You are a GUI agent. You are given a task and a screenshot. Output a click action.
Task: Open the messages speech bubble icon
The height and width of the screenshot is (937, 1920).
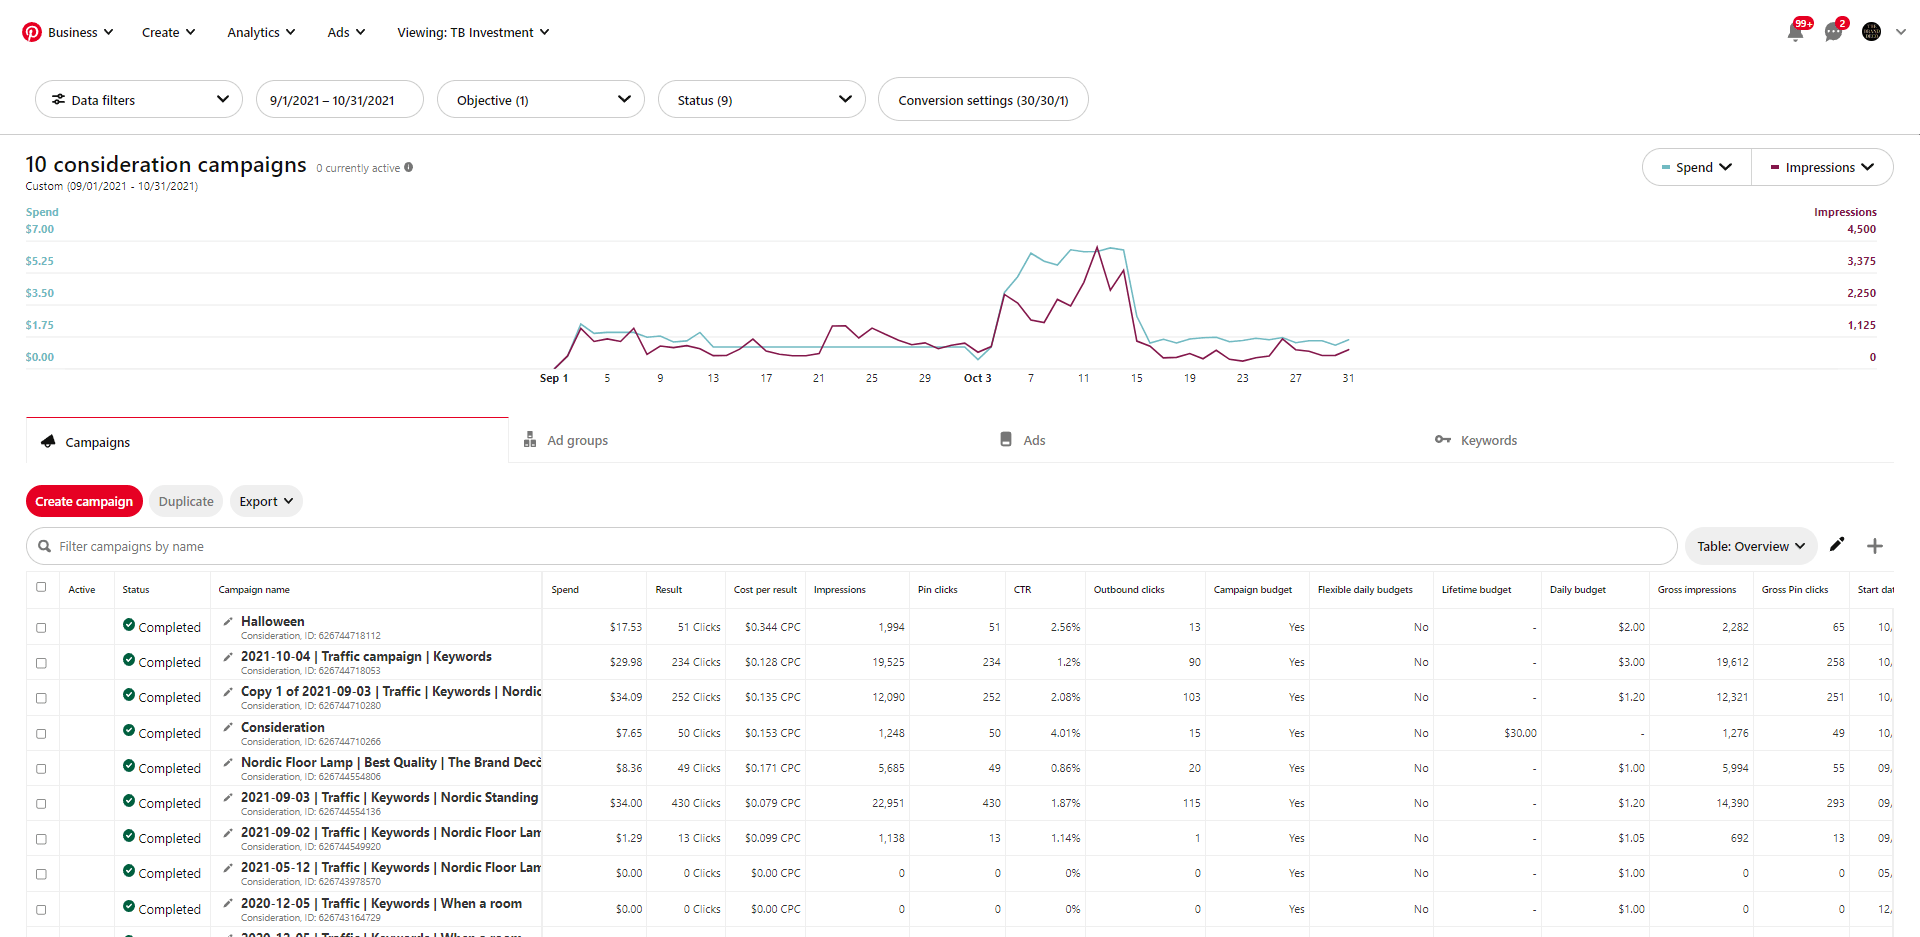click(1833, 33)
